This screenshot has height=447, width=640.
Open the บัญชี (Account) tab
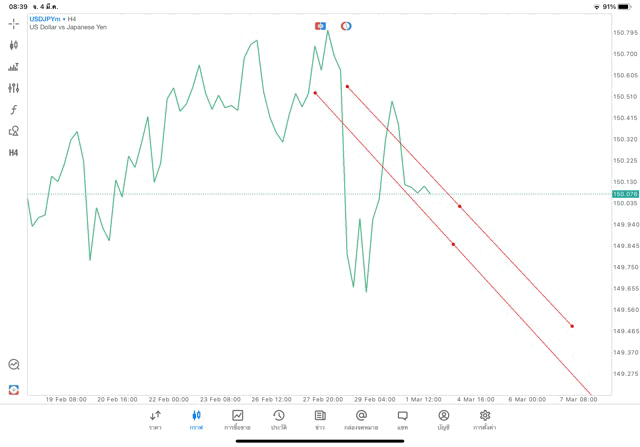click(443, 419)
